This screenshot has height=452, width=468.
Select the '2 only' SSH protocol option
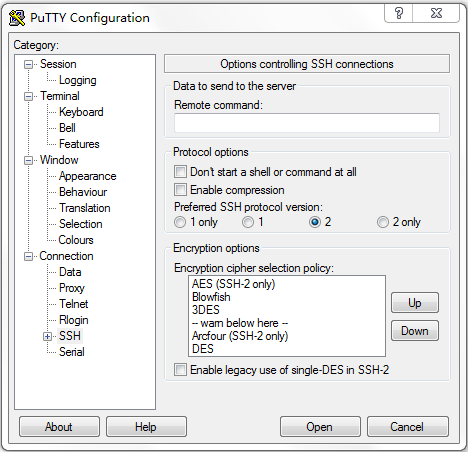(383, 222)
